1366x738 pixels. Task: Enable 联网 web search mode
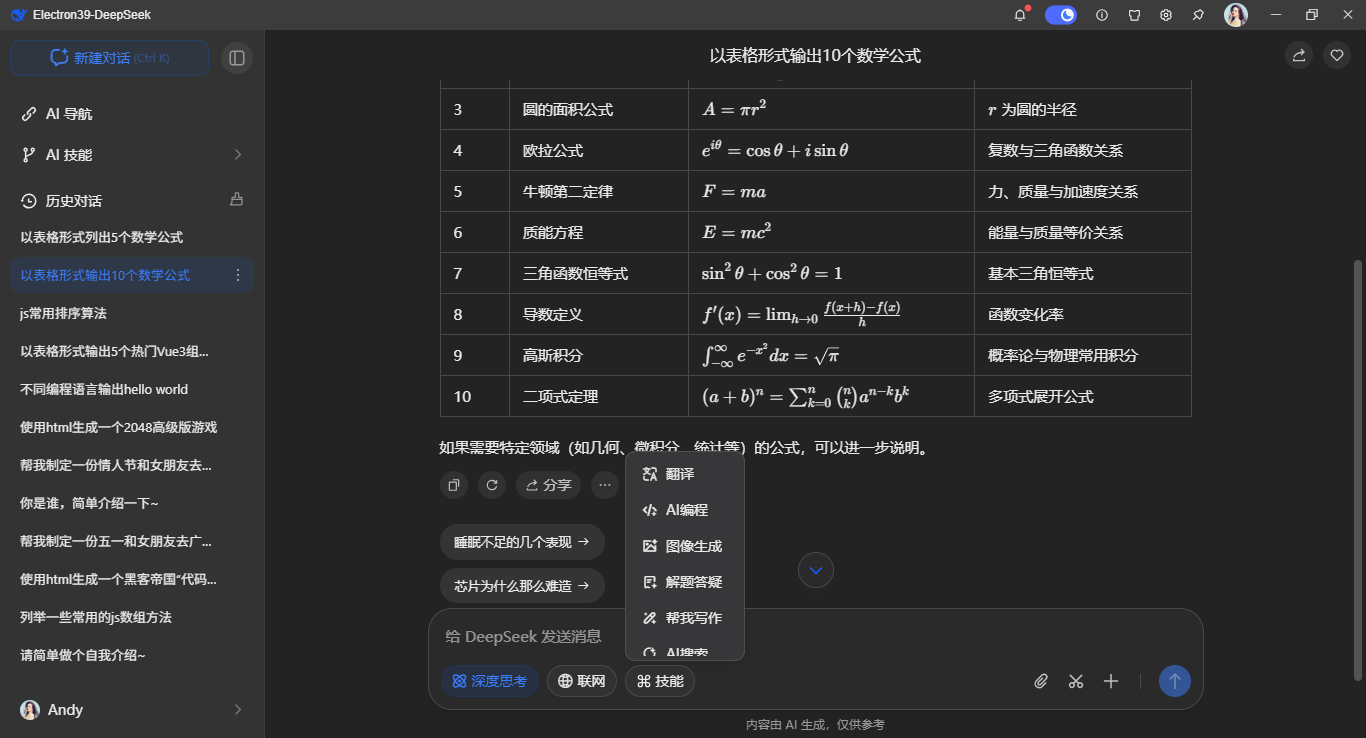point(581,681)
